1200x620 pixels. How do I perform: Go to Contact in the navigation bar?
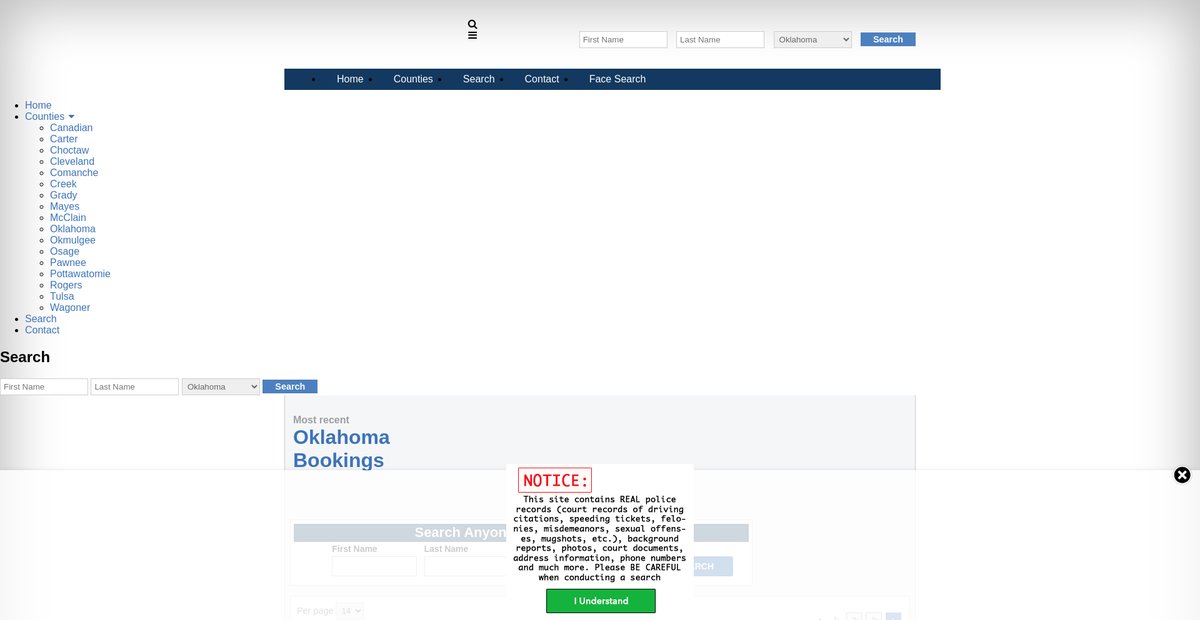541,79
